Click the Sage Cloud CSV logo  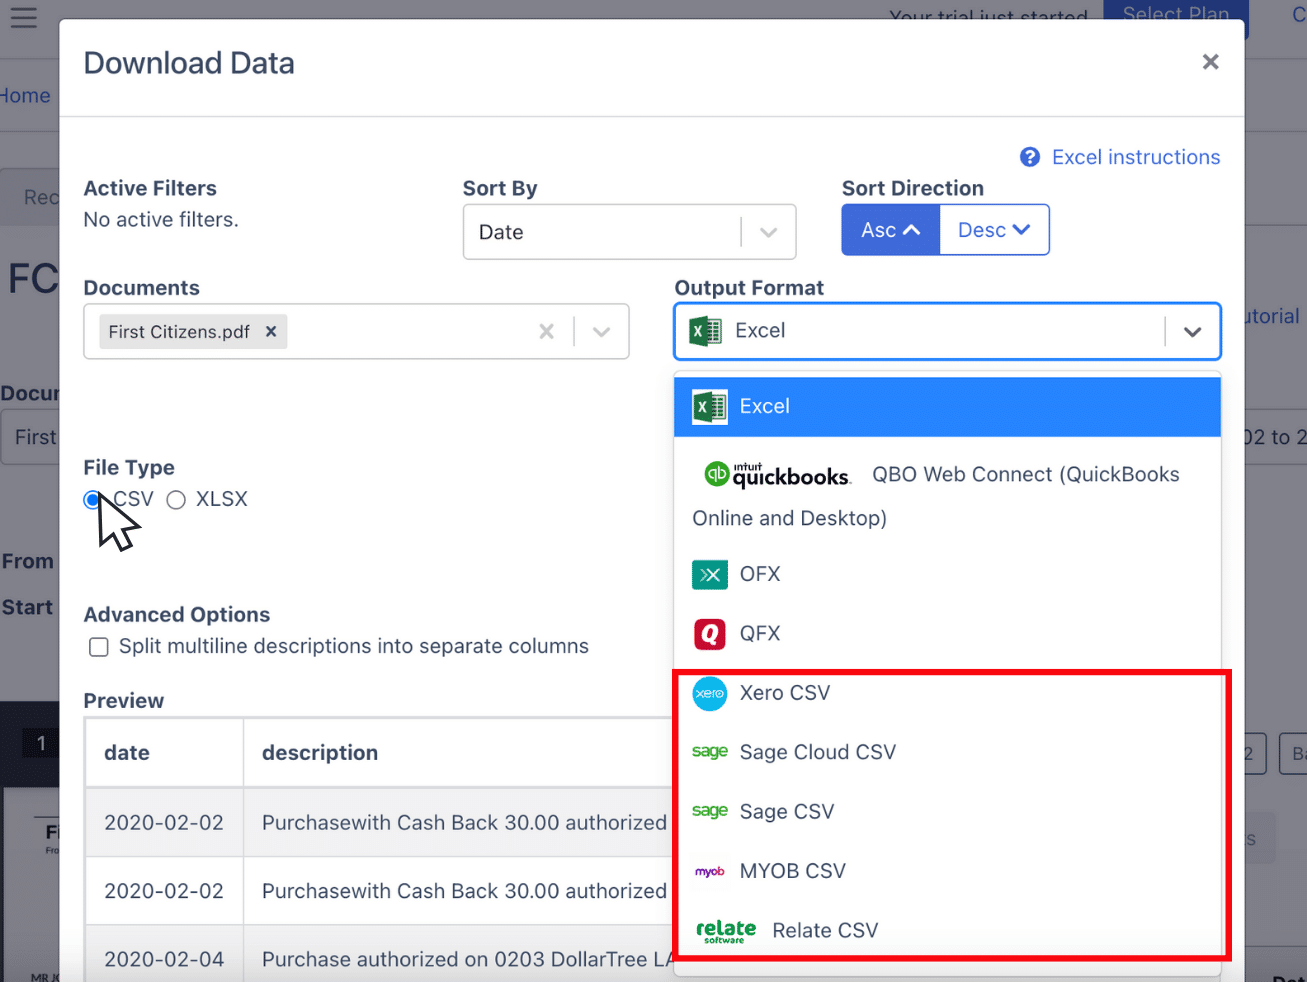710,752
